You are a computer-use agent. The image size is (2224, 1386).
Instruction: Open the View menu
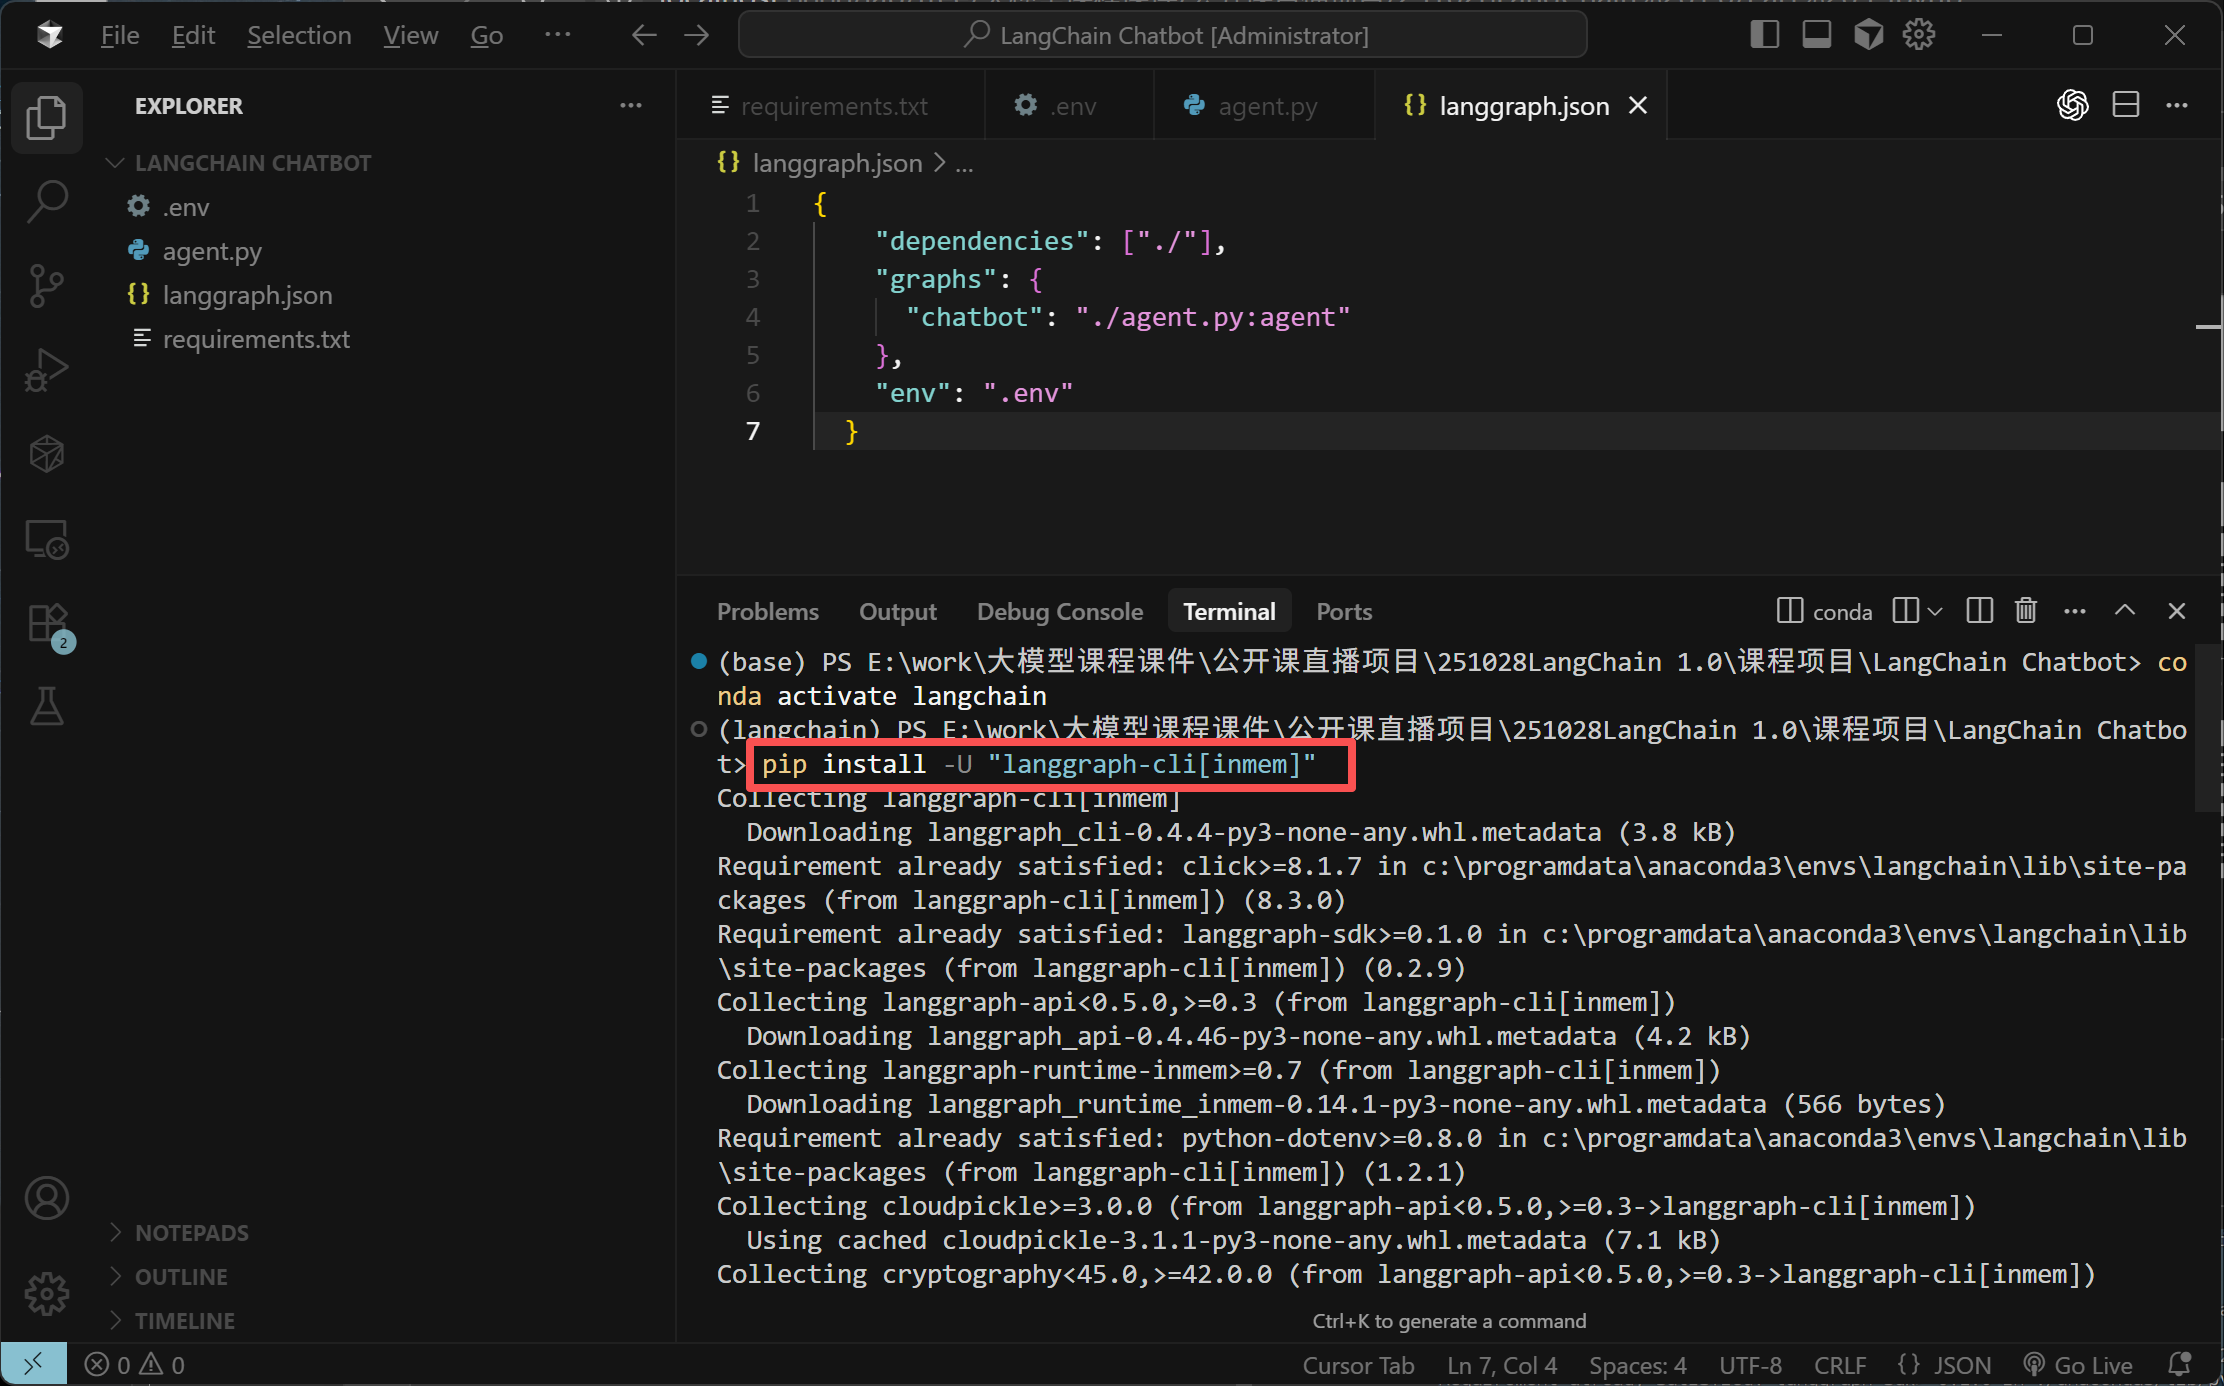[410, 35]
